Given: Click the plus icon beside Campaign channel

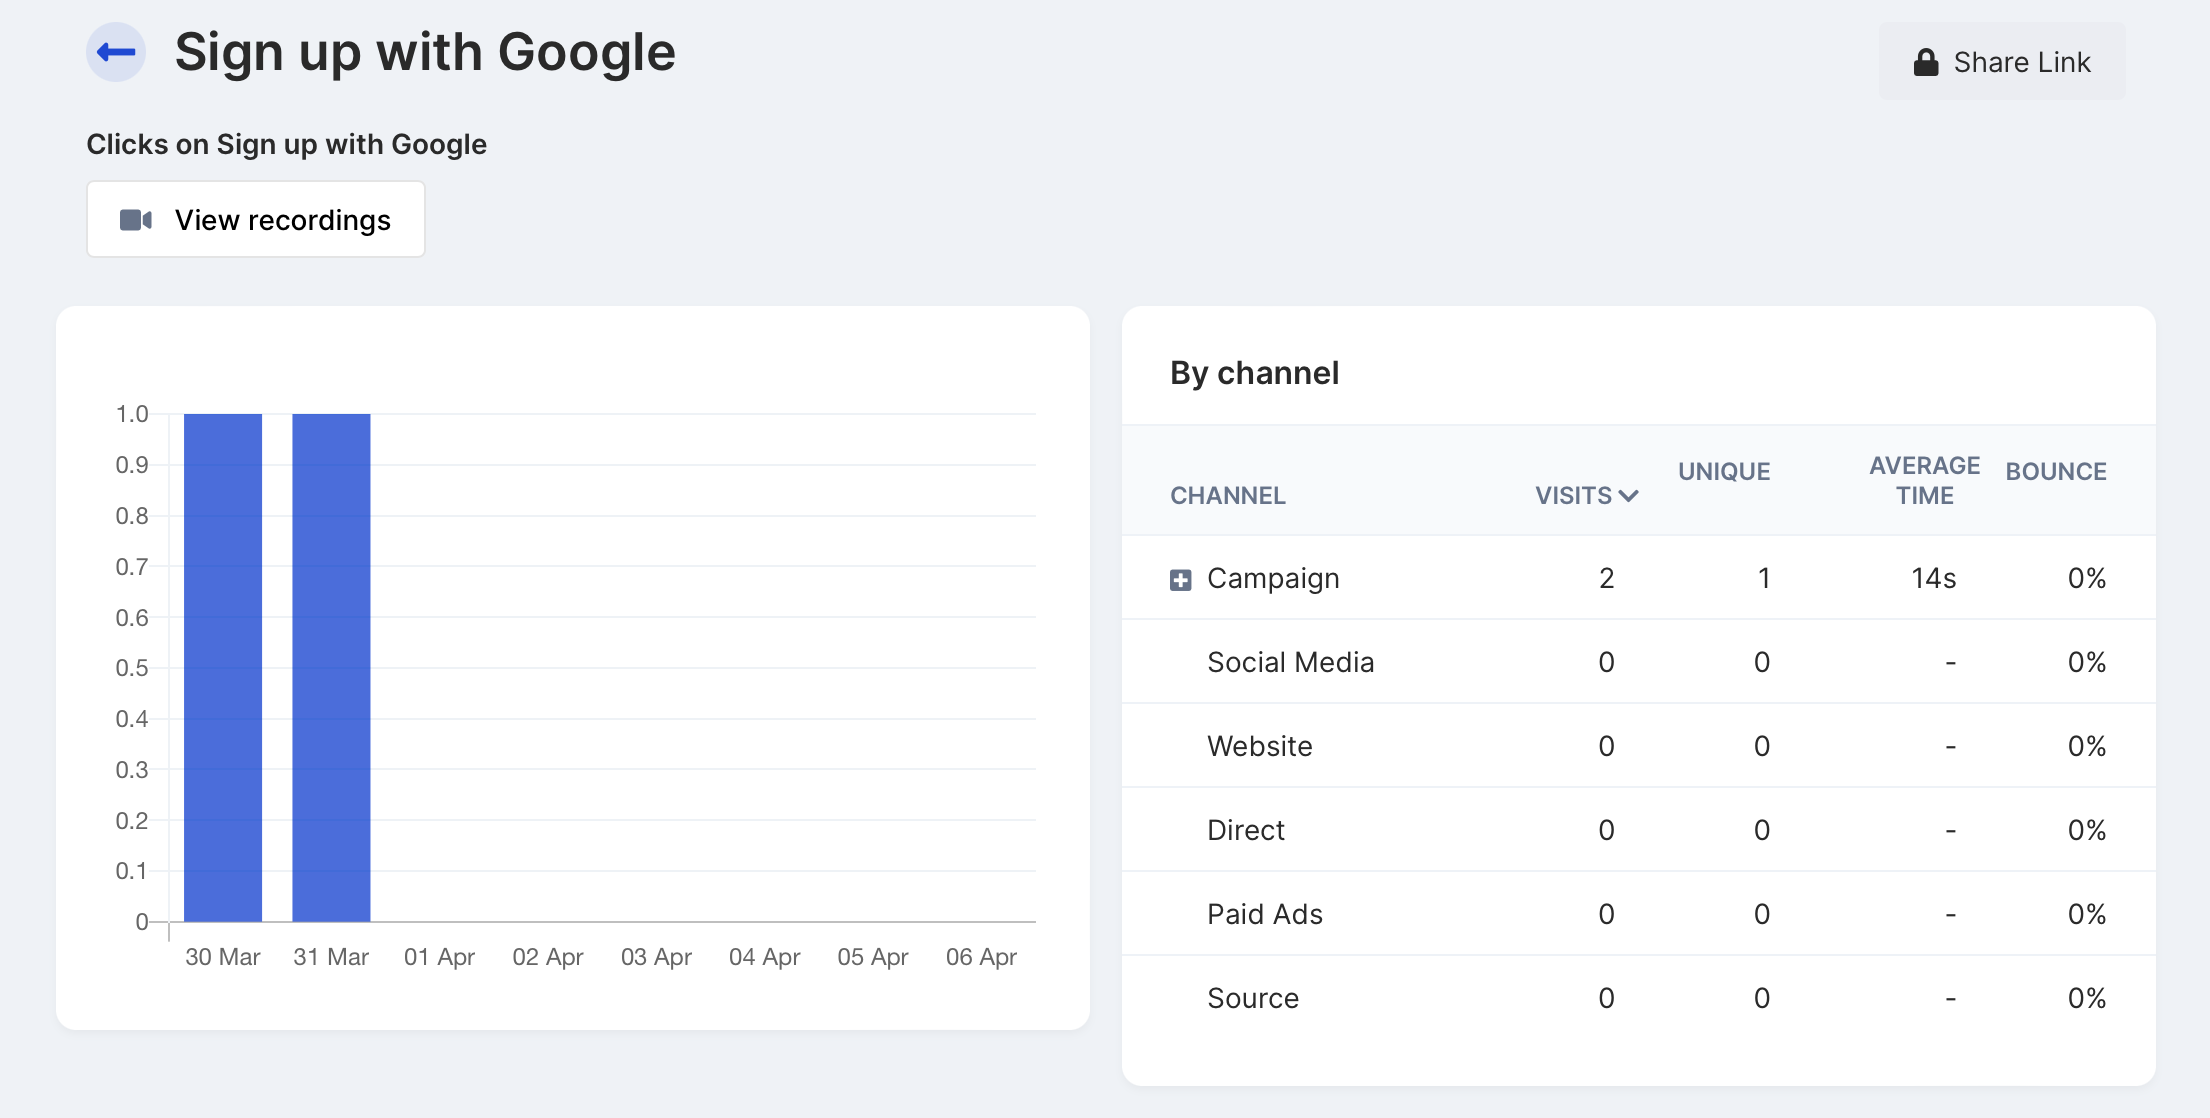Looking at the screenshot, I should coord(1181,578).
